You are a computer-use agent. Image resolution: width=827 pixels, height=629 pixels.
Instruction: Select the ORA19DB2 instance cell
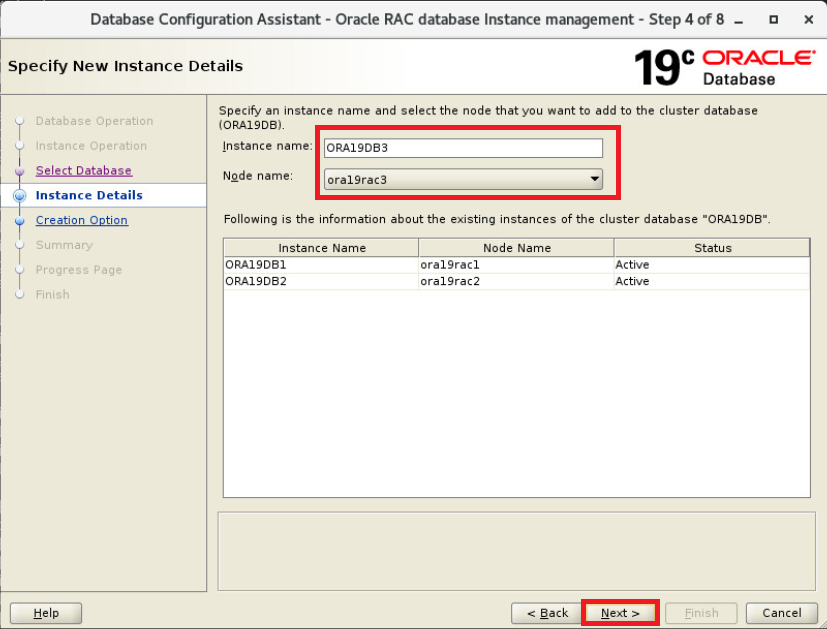321,281
